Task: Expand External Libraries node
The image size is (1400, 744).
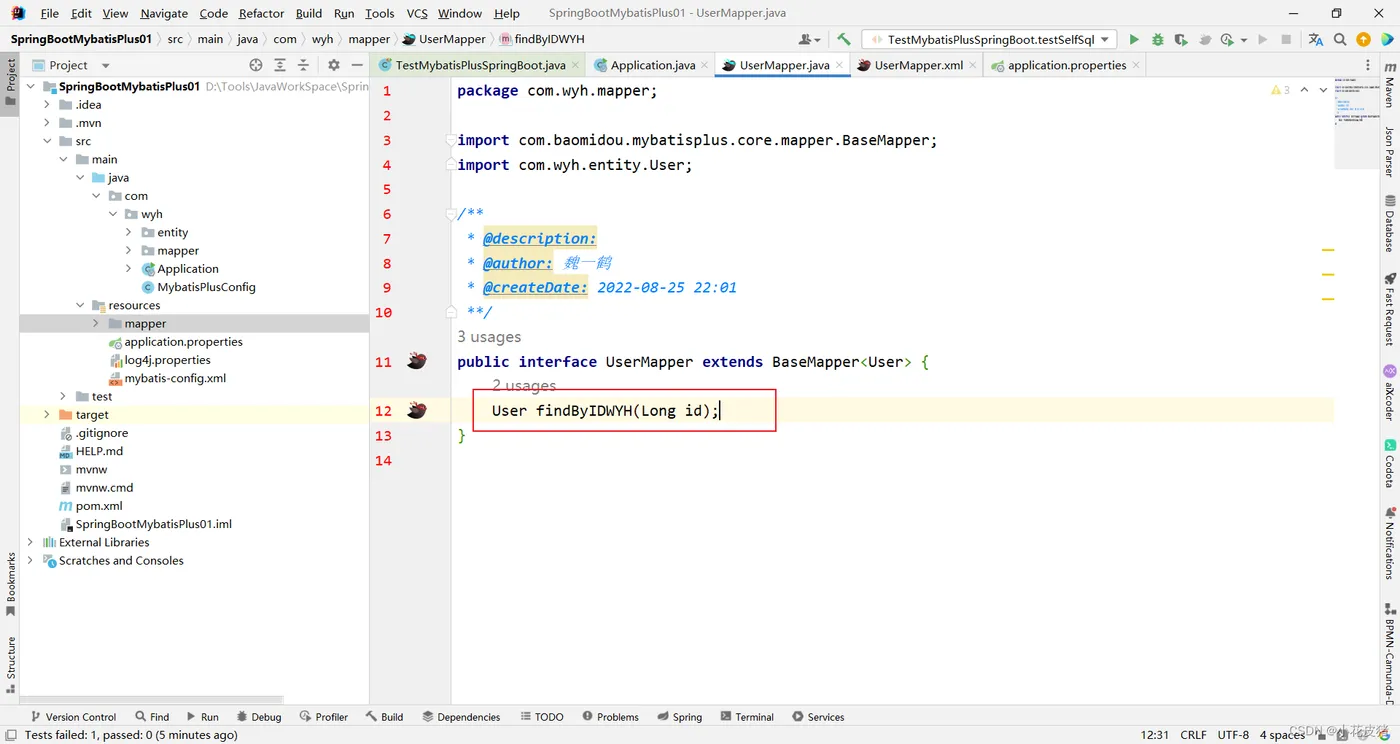Action: [30, 542]
